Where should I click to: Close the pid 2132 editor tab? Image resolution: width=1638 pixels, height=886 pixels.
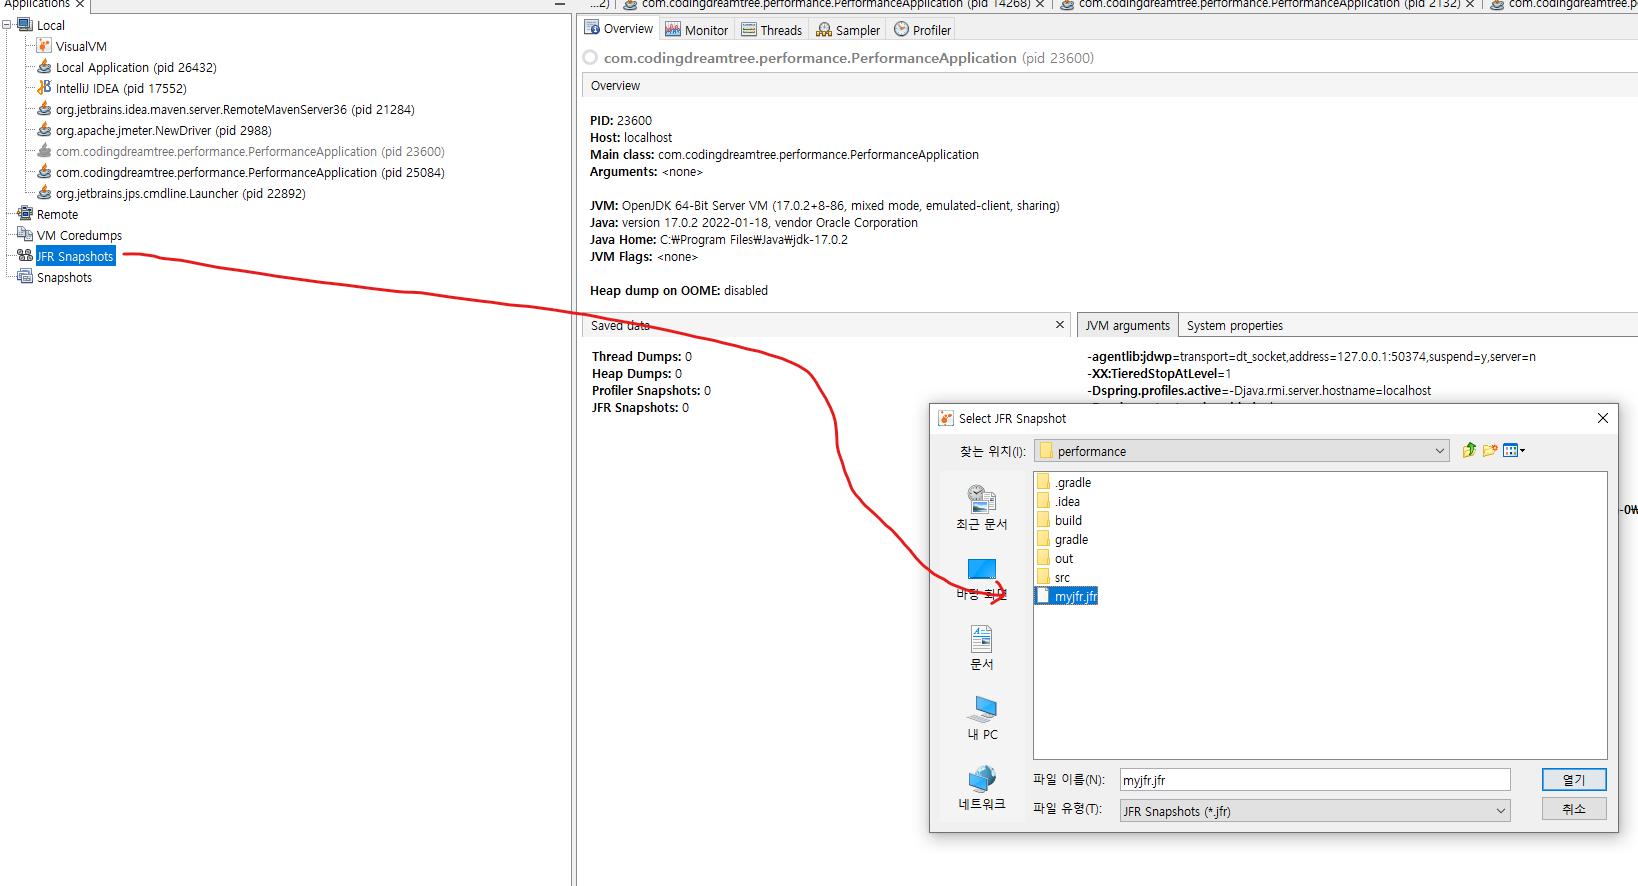tap(1470, 4)
